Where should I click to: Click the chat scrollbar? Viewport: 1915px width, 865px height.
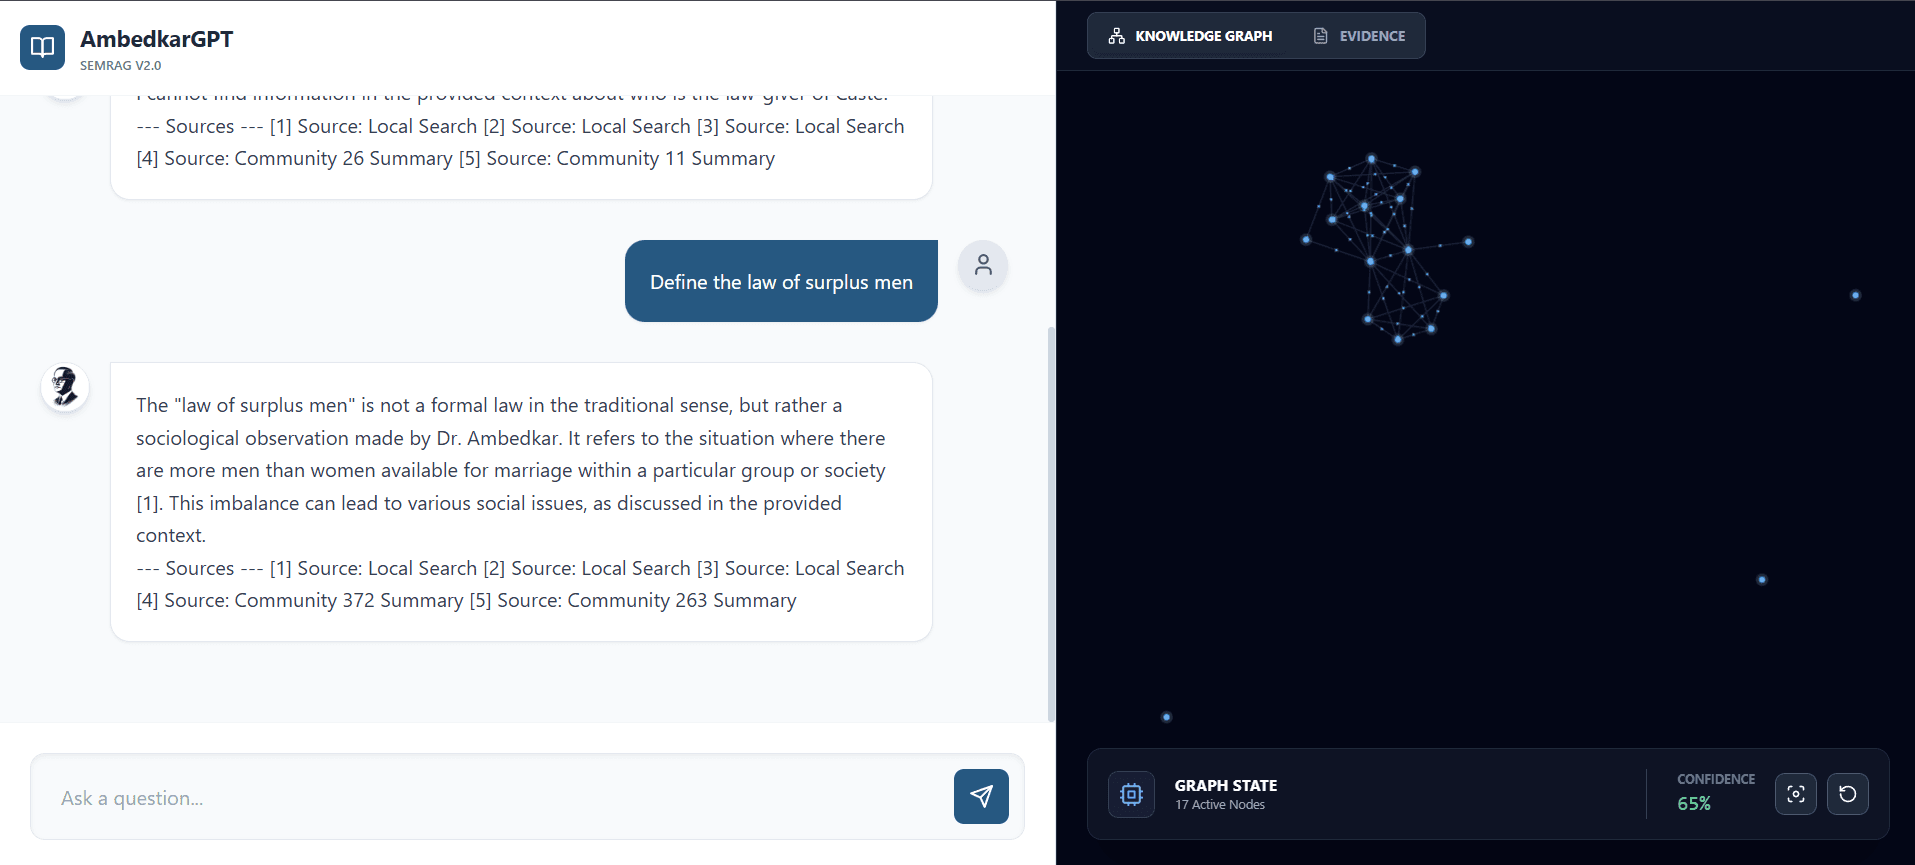[1050, 522]
